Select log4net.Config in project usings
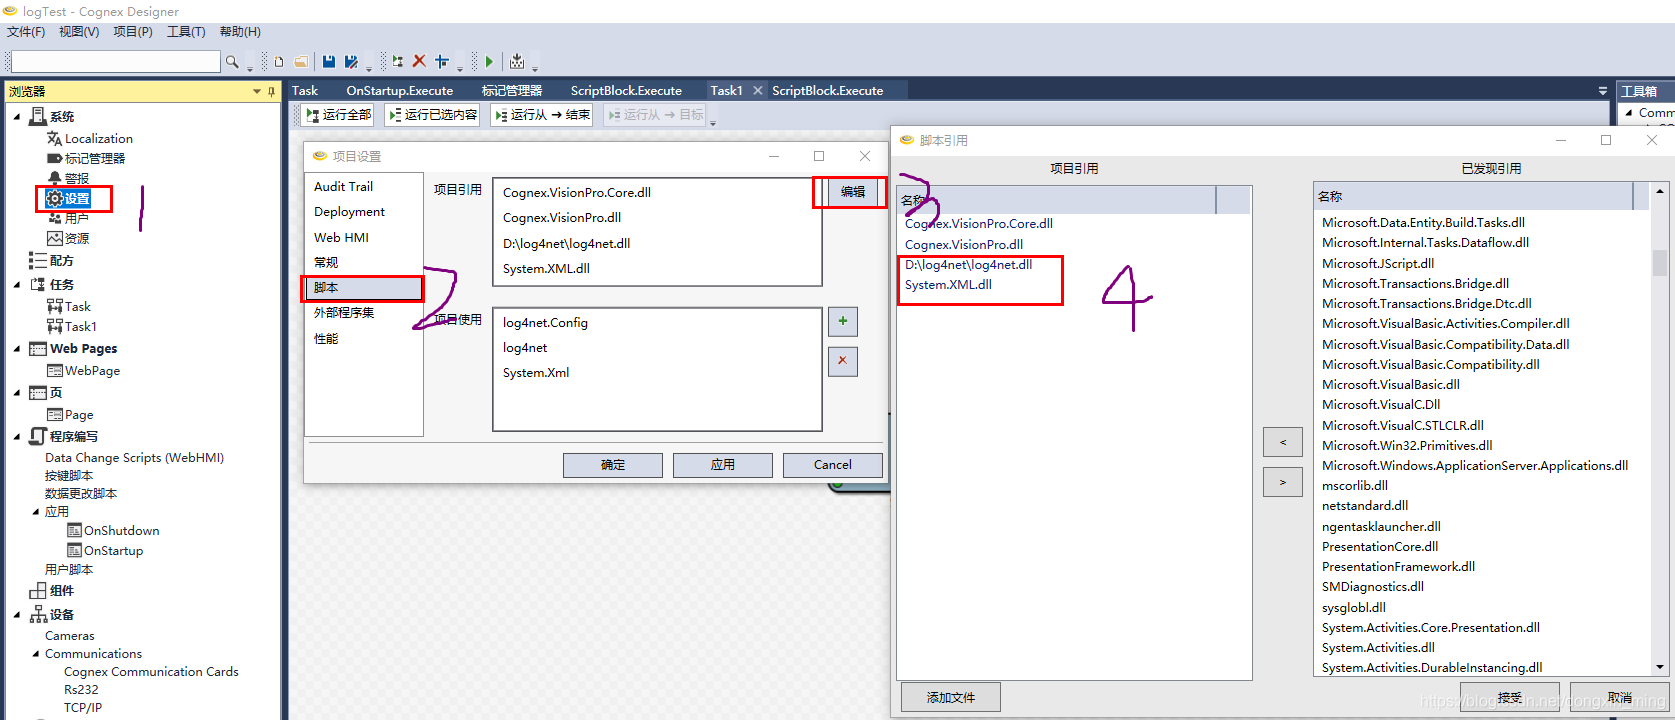 [545, 323]
